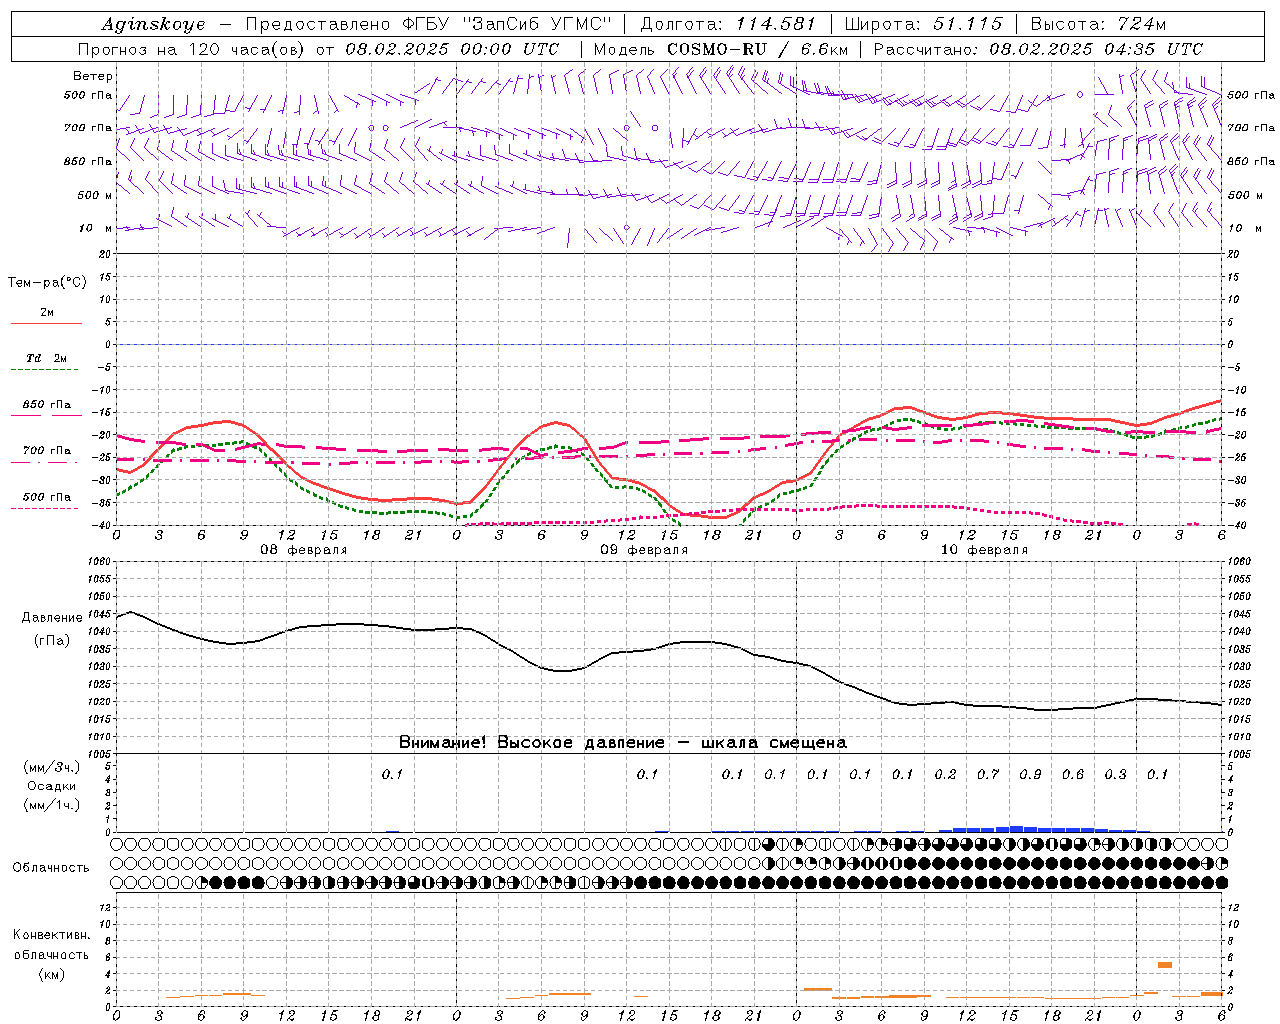The width and height of the screenshot is (1280, 1024).
Task: Click the 0.6 precipitation amount value
Action: coord(1073,774)
